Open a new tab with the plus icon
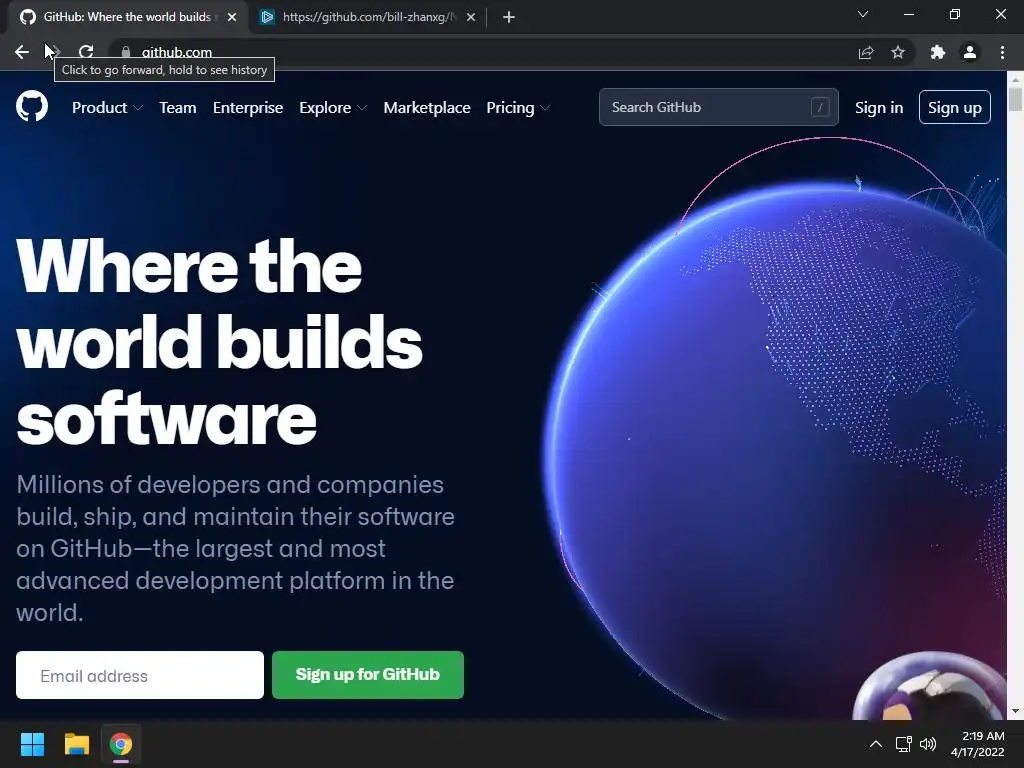1024x768 pixels. point(509,17)
